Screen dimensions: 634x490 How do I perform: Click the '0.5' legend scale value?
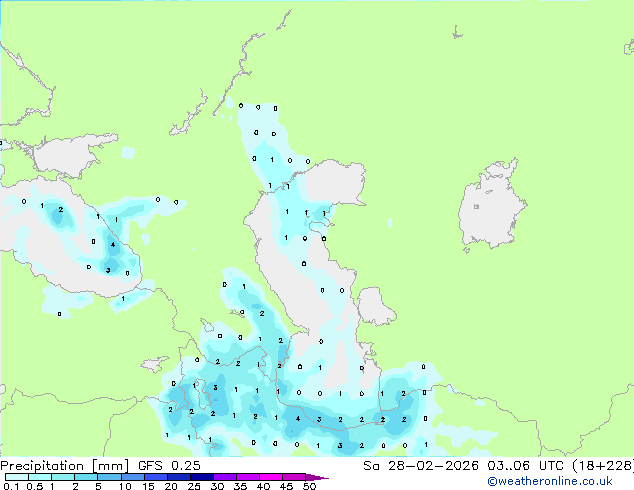tap(35, 486)
